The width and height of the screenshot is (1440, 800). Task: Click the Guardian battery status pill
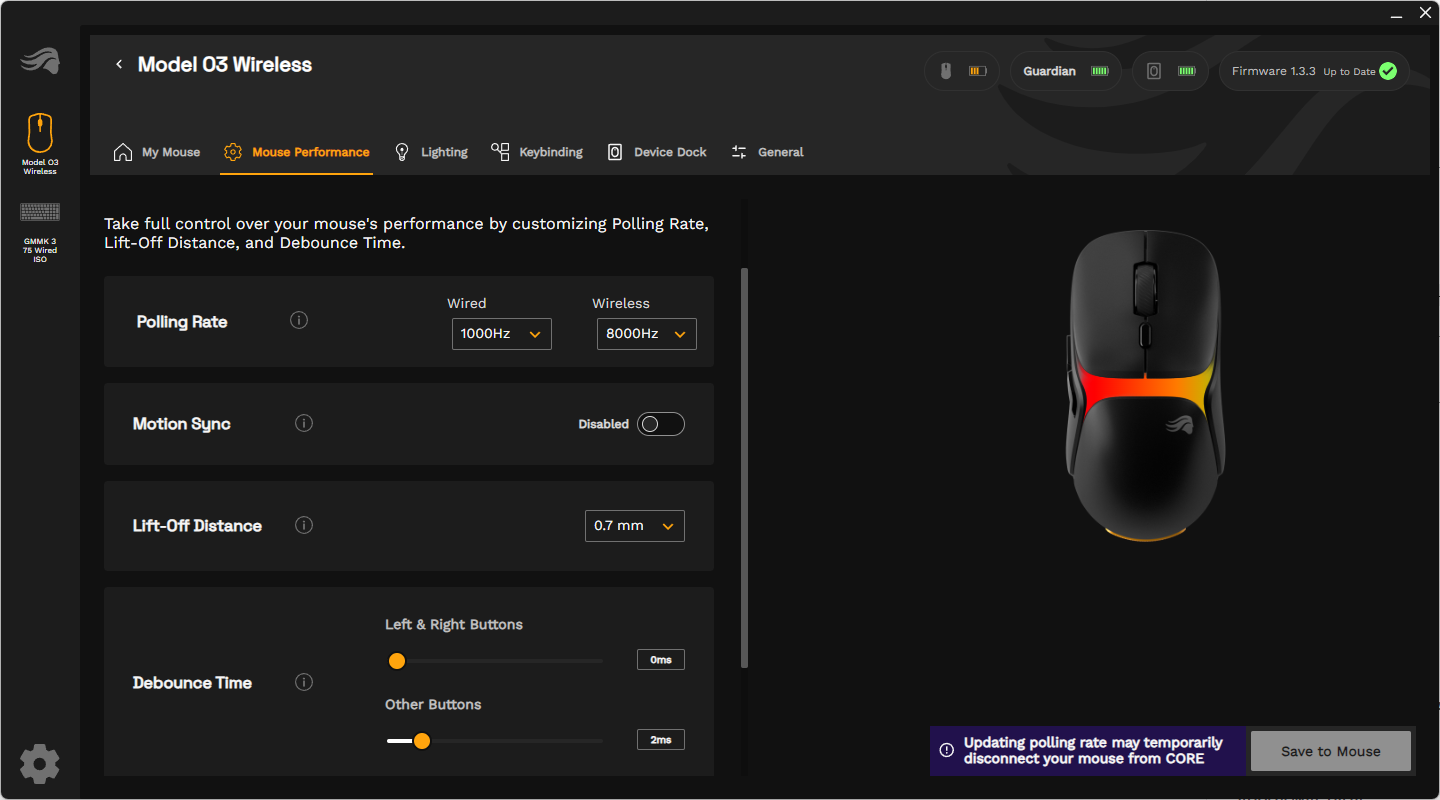1065,72
